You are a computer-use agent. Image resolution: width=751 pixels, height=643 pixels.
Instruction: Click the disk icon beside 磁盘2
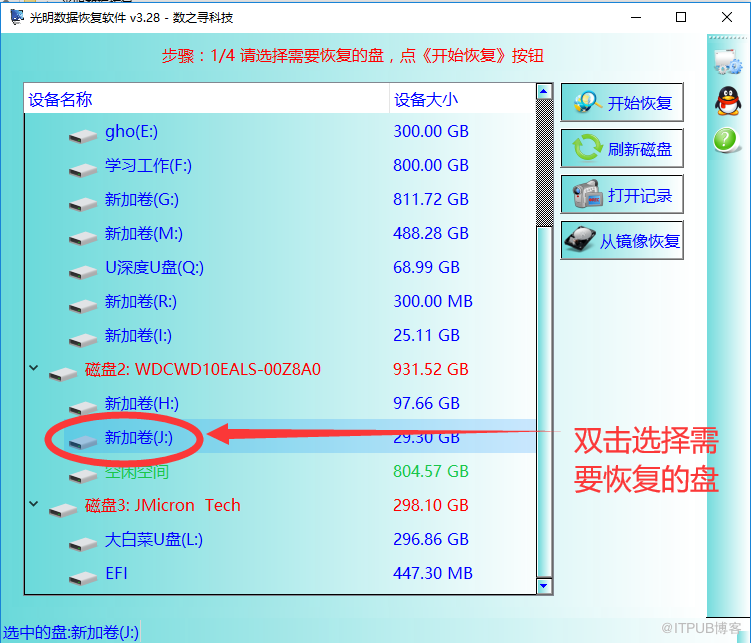63,374
